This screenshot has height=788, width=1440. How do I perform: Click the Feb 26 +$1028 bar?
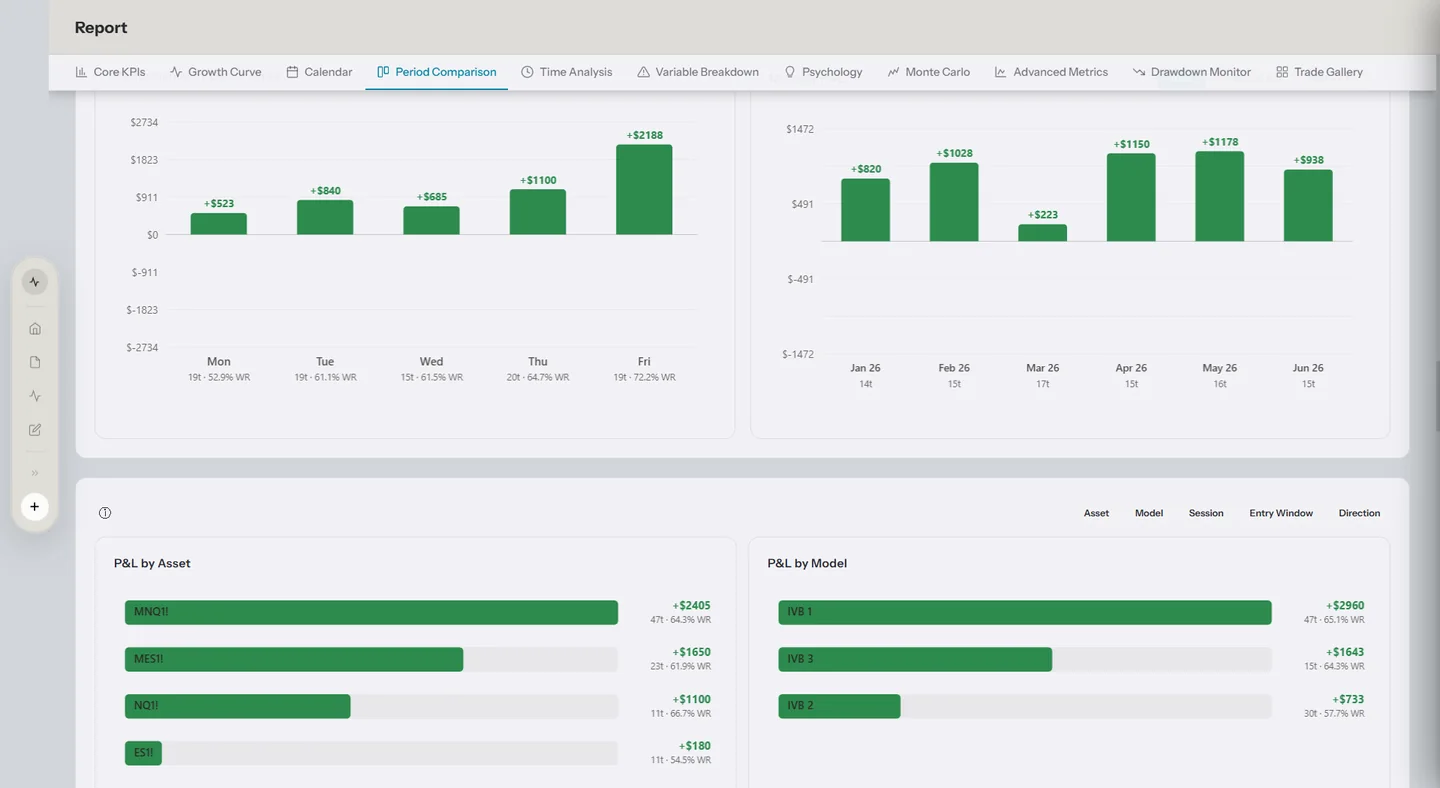click(x=954, y=202)
